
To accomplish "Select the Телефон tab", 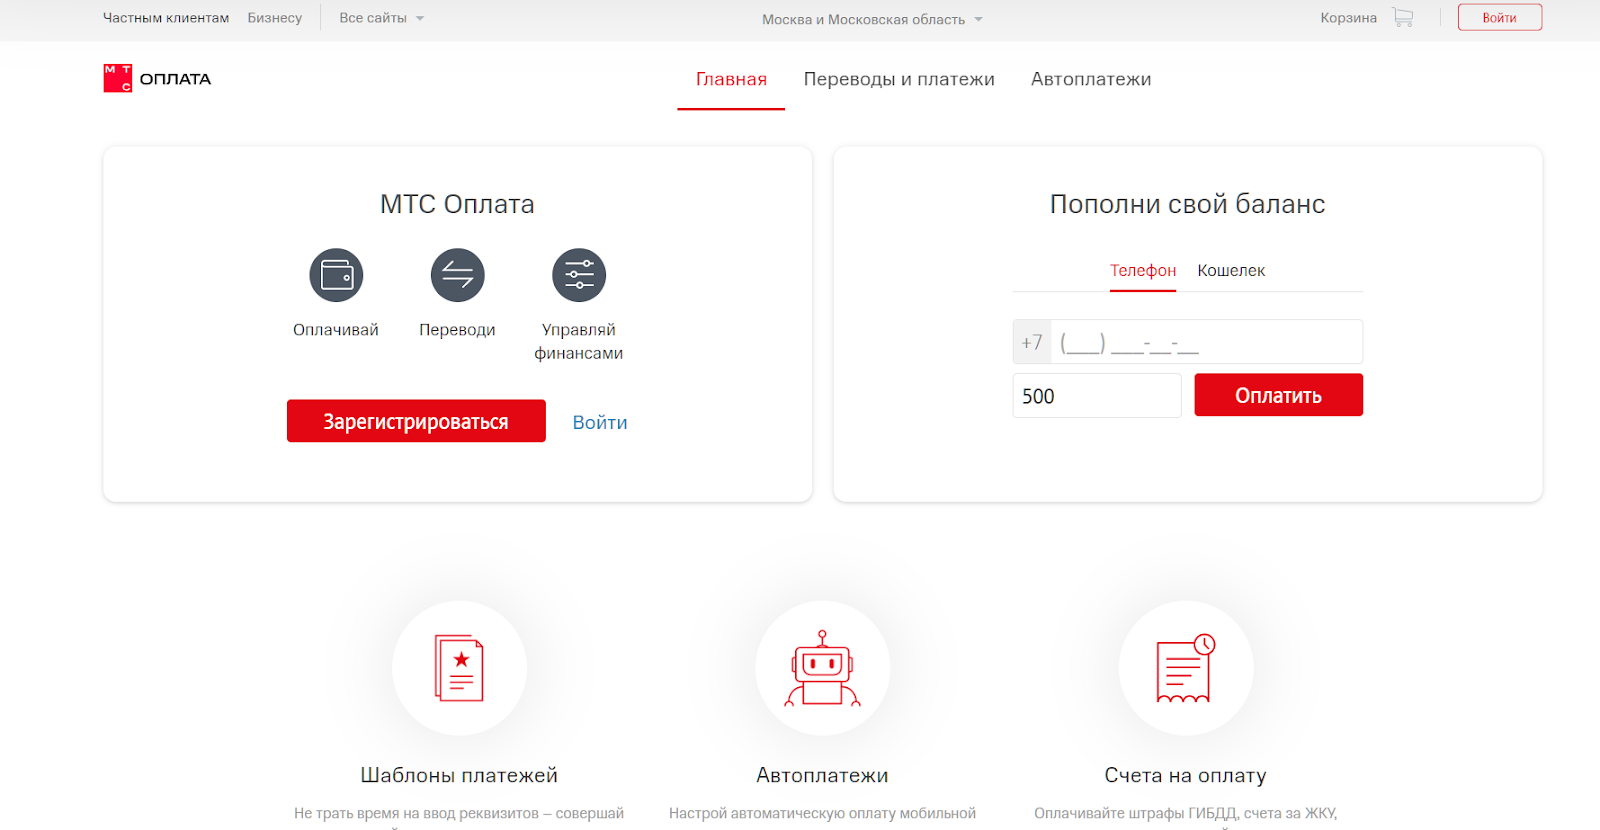I will click(1143, 271).
